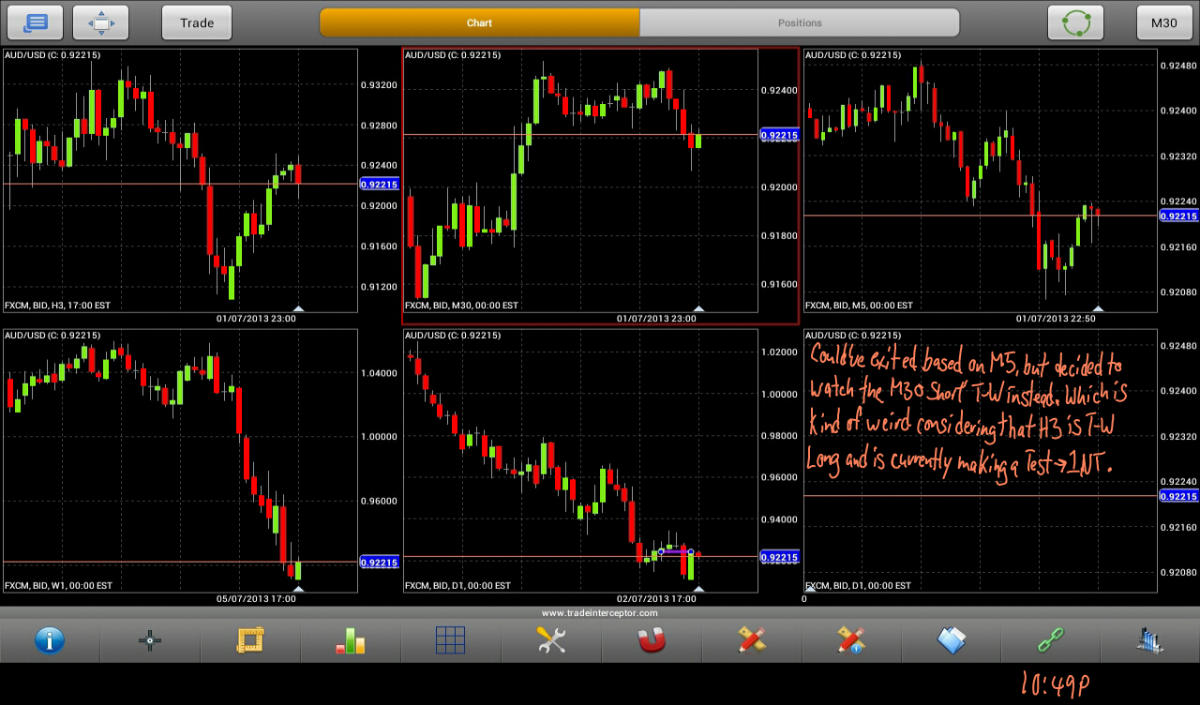The width and height of the screenshot is (1200, 705).
Task: Click the 1.04000 price axis label
Action: coord(379,373)
